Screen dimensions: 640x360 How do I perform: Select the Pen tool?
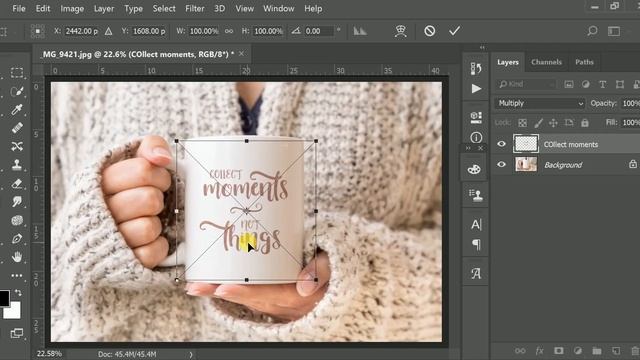pos(17,238)
